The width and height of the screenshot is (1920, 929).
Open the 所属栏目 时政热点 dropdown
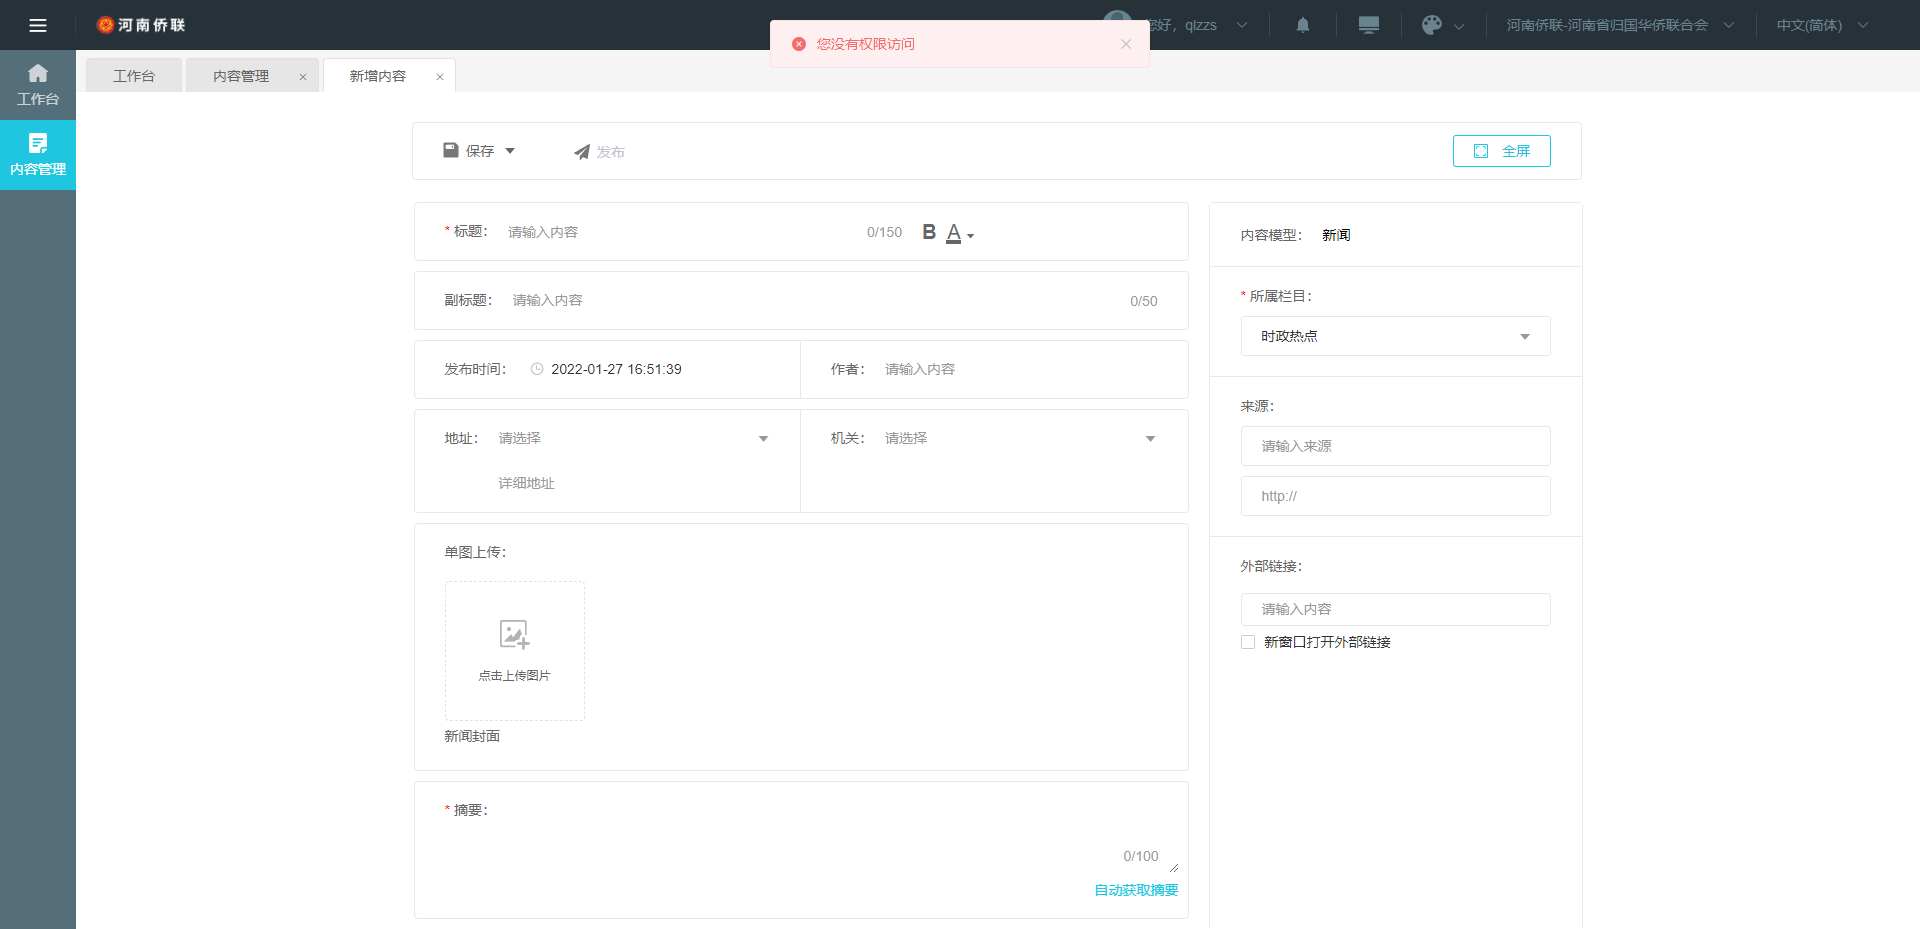coord(1396,336)
